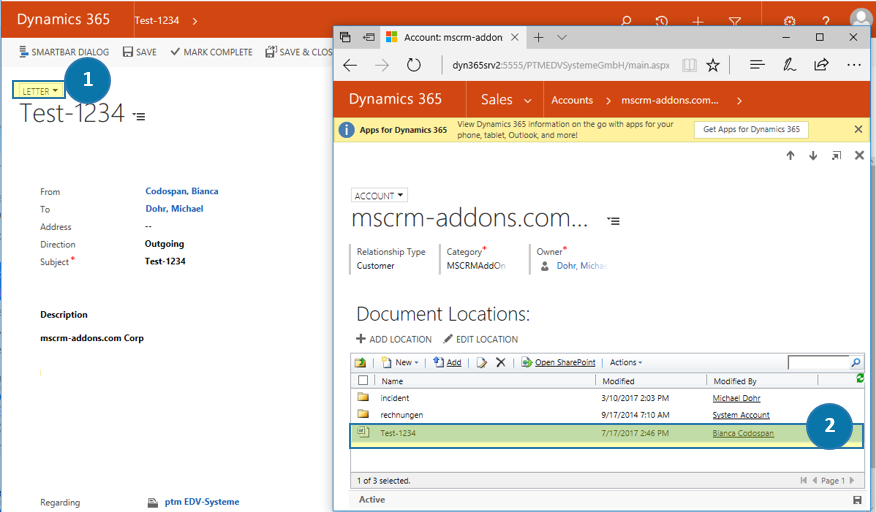Toggle the select all documents checkbox
Viewport: 876px width, 512px height.
click(x=363, y=381)
